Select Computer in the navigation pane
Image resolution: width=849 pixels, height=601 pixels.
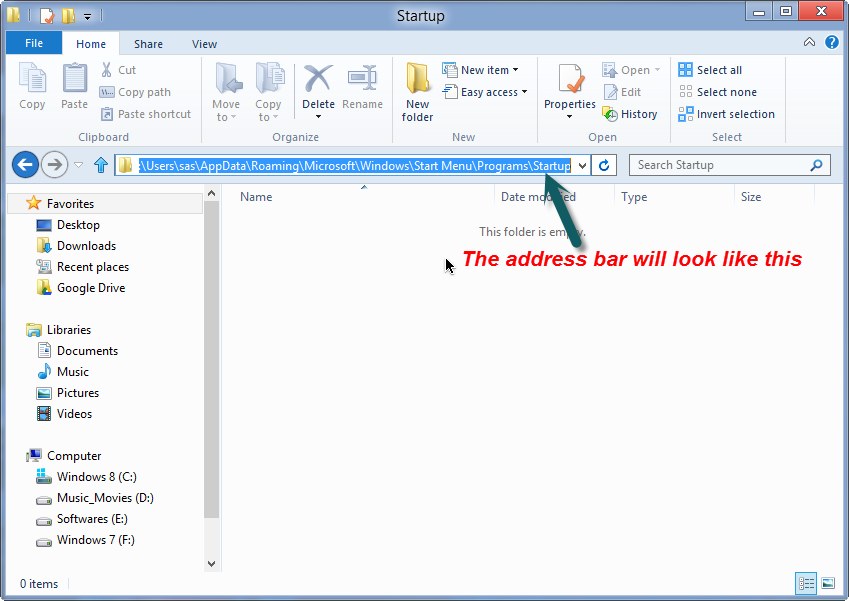[x=74, y=456]
